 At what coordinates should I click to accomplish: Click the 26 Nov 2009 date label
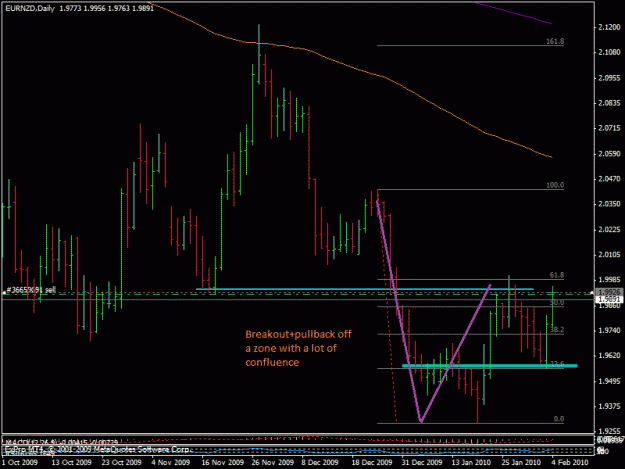tap(273, 462)
